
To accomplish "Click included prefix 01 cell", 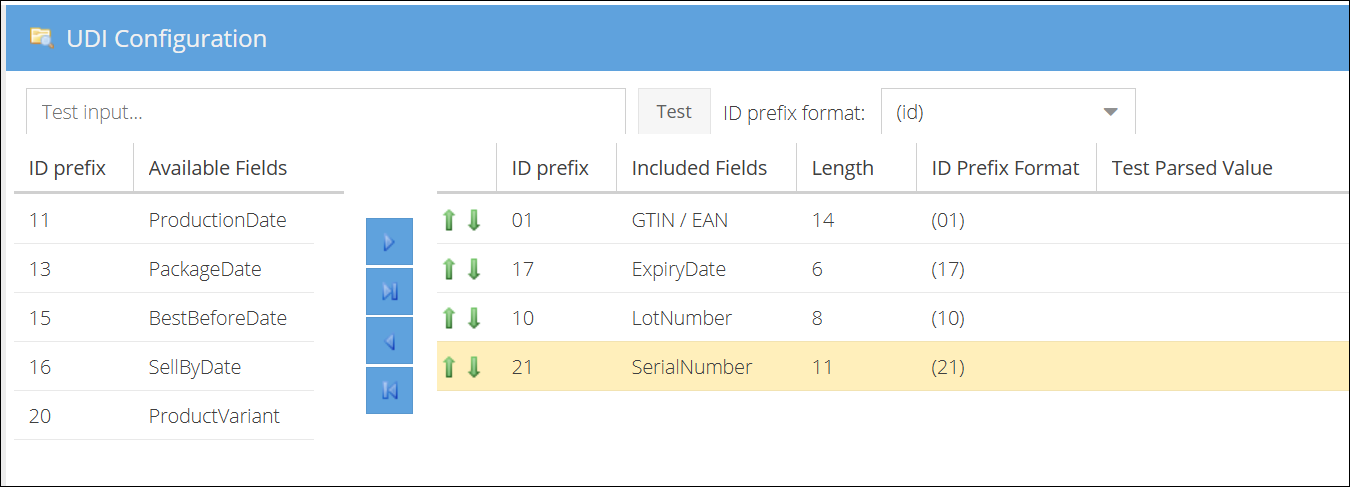I will tap(523, 220).
